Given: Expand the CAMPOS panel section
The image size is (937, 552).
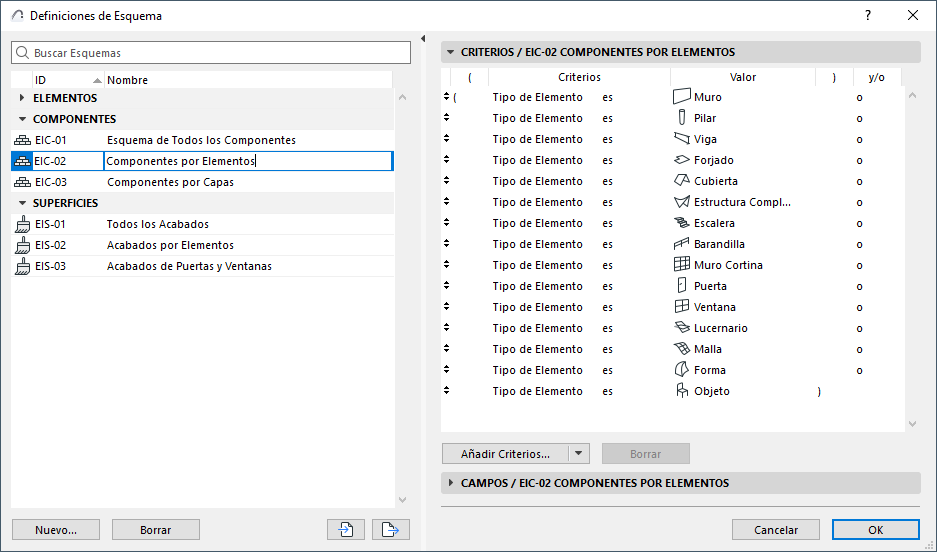Looking at the screenshot, I should (450, 483).
